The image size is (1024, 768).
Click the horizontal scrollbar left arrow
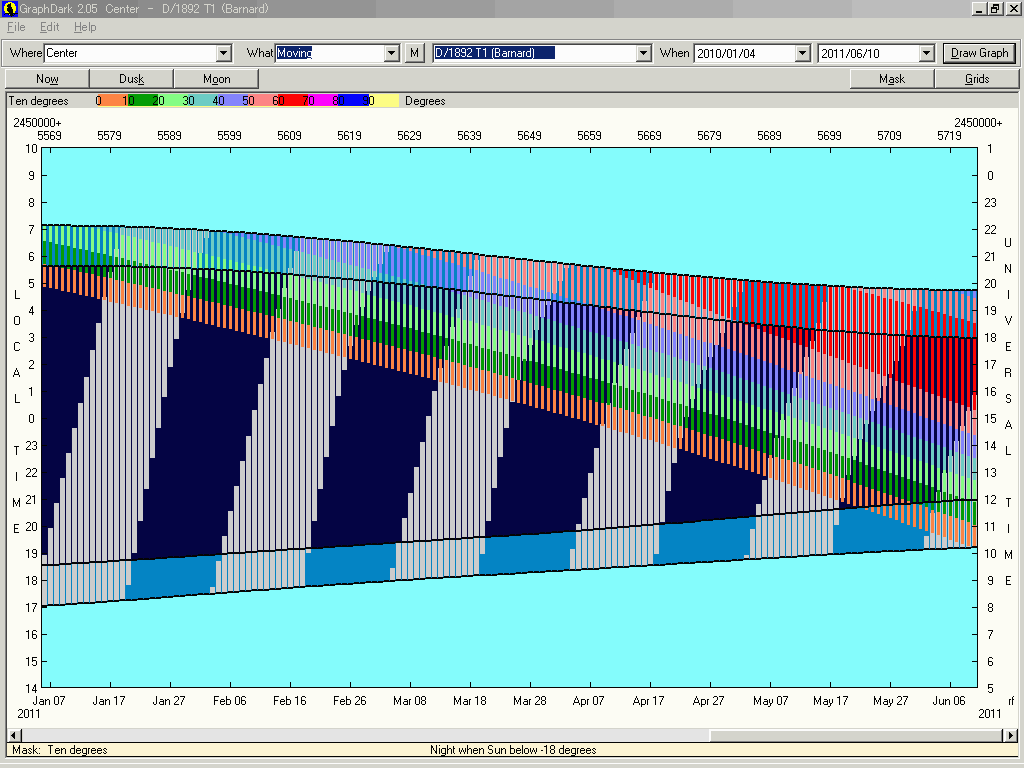point(12,735)
